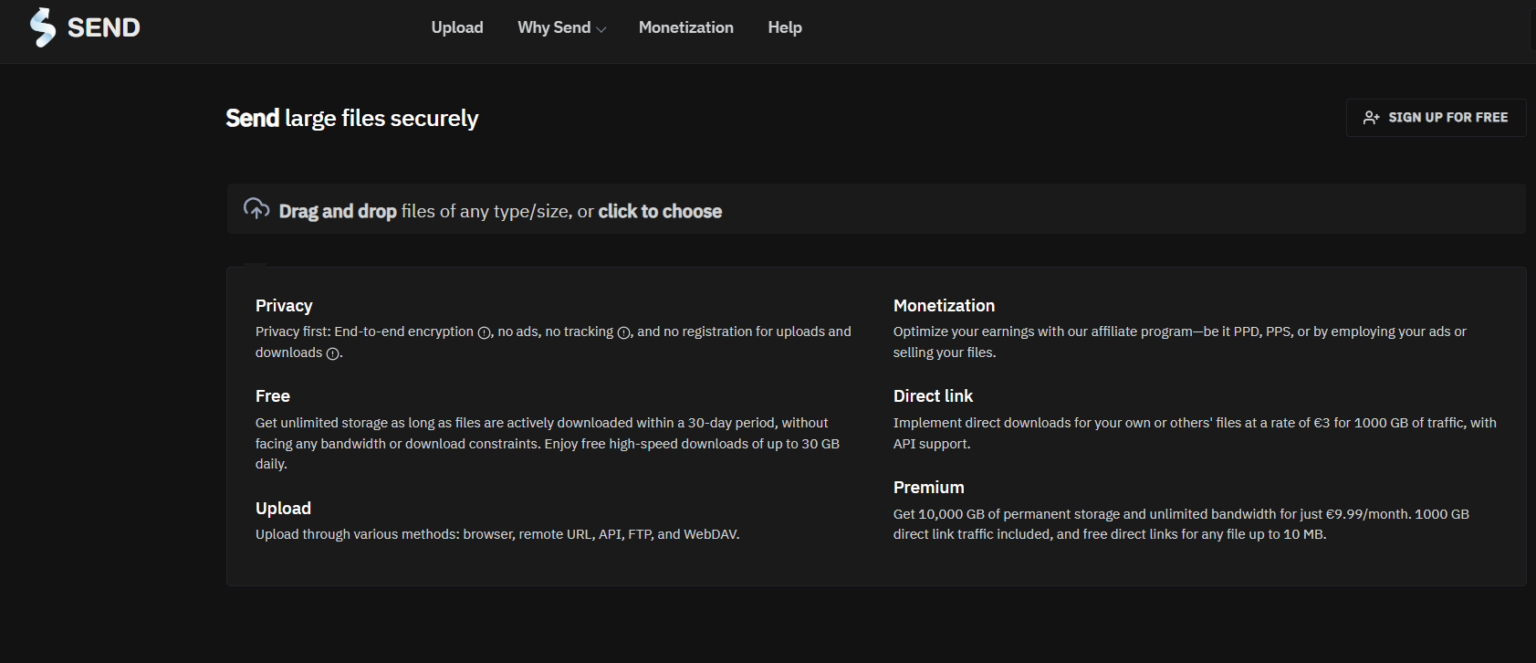Open the Monetization page
Viewport: 1536px width, 663px height.
point(686,28)
